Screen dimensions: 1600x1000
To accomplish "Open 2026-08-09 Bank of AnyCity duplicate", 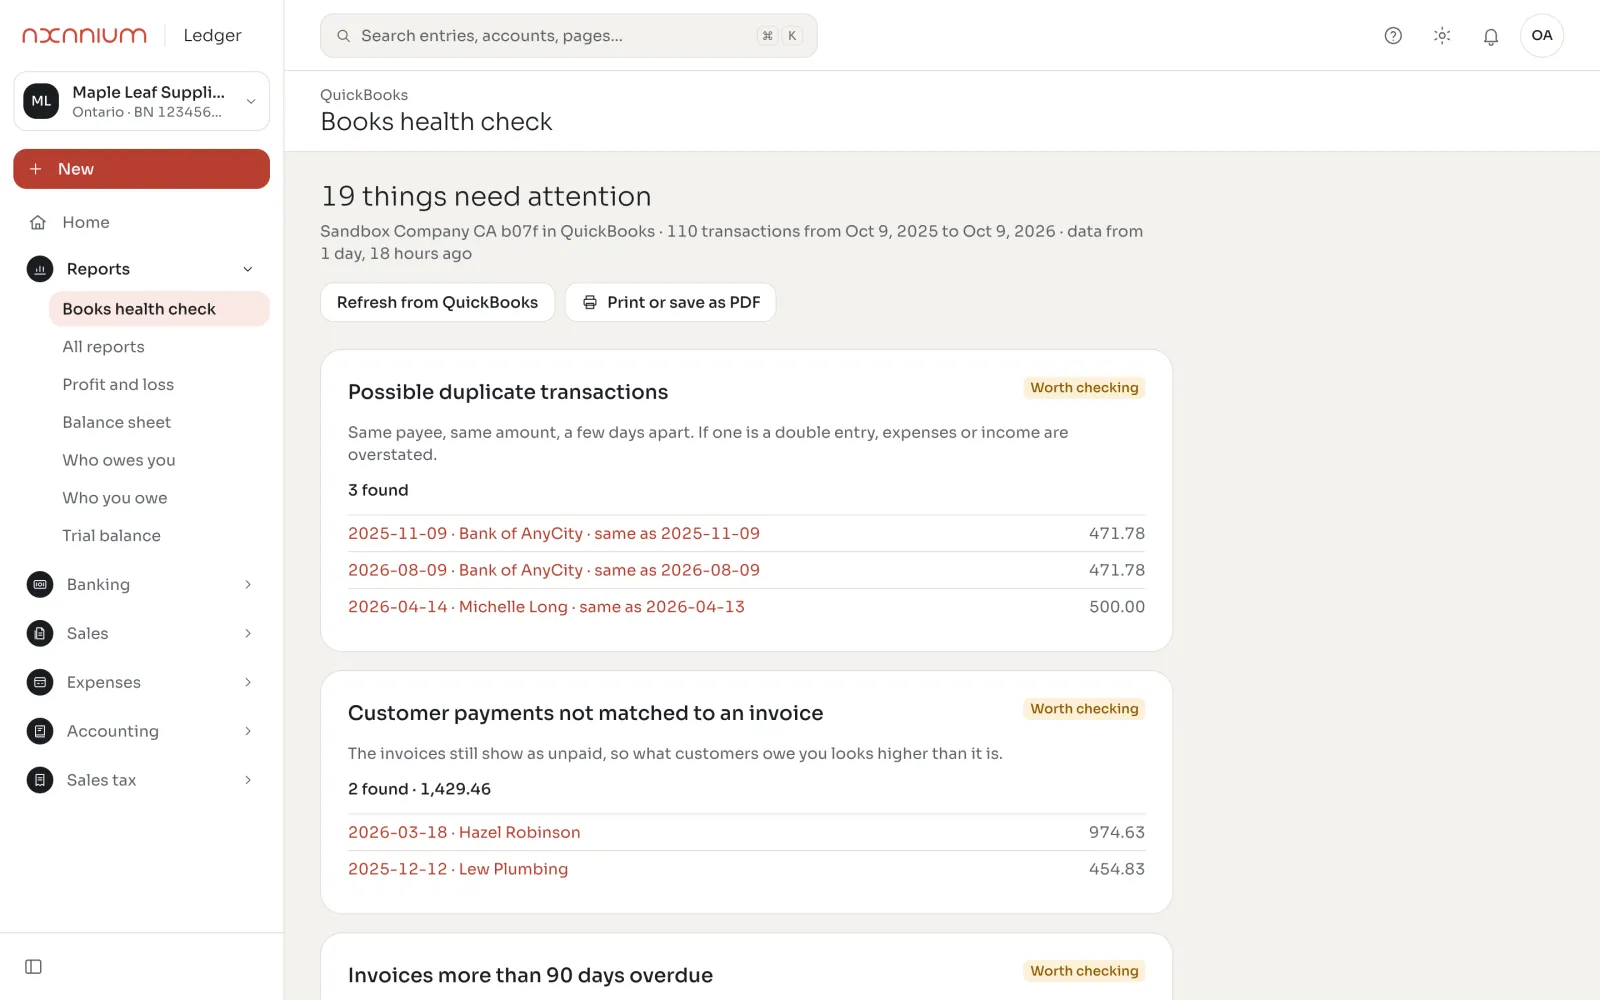I will point(554,571).
